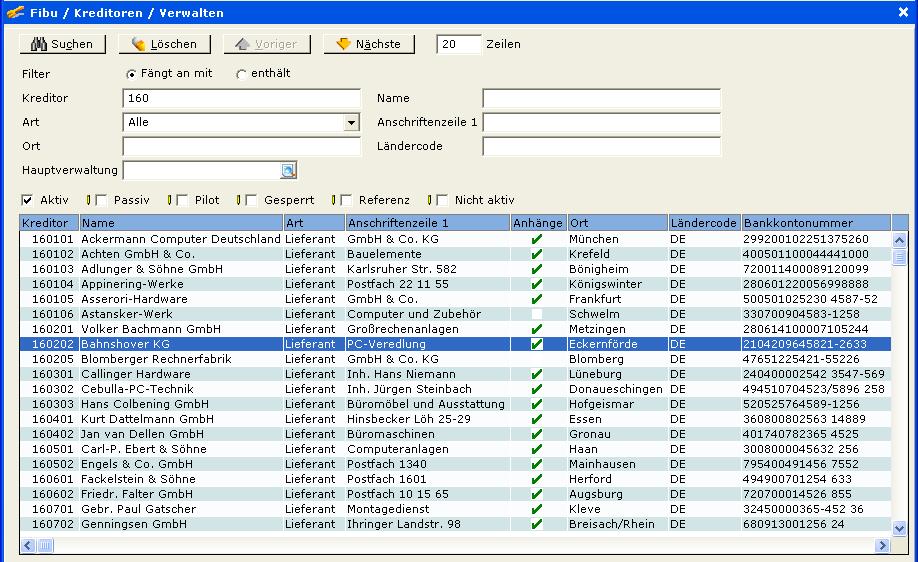Click attachment checkmark for Fackelstein & Söhne
Image resolution: width=918 pixels, height=562 pixels.
pos(537,479)
